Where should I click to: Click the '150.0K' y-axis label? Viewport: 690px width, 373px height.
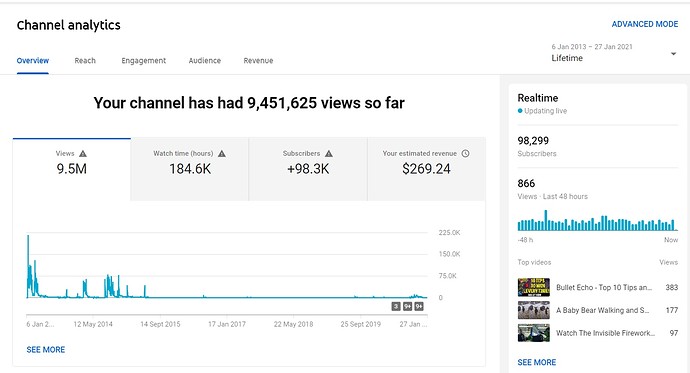[x=449, y=254]
